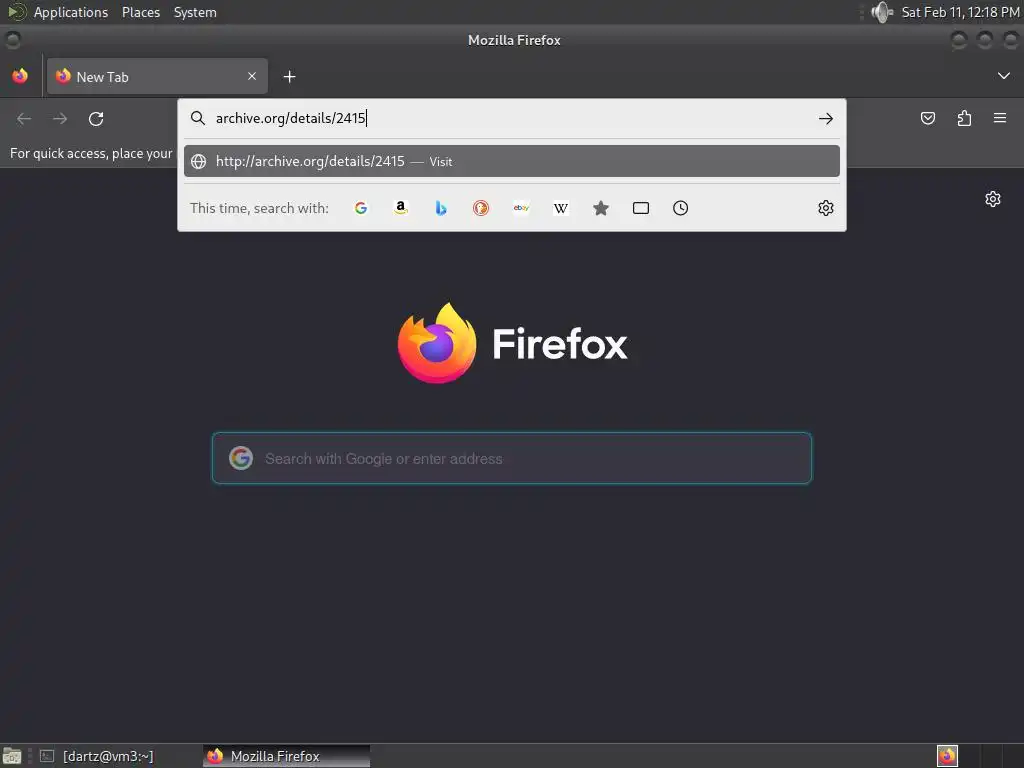This screenshot has width=1024, height=768.
Task: Click the date and time clock
Action: click(960, 12)
